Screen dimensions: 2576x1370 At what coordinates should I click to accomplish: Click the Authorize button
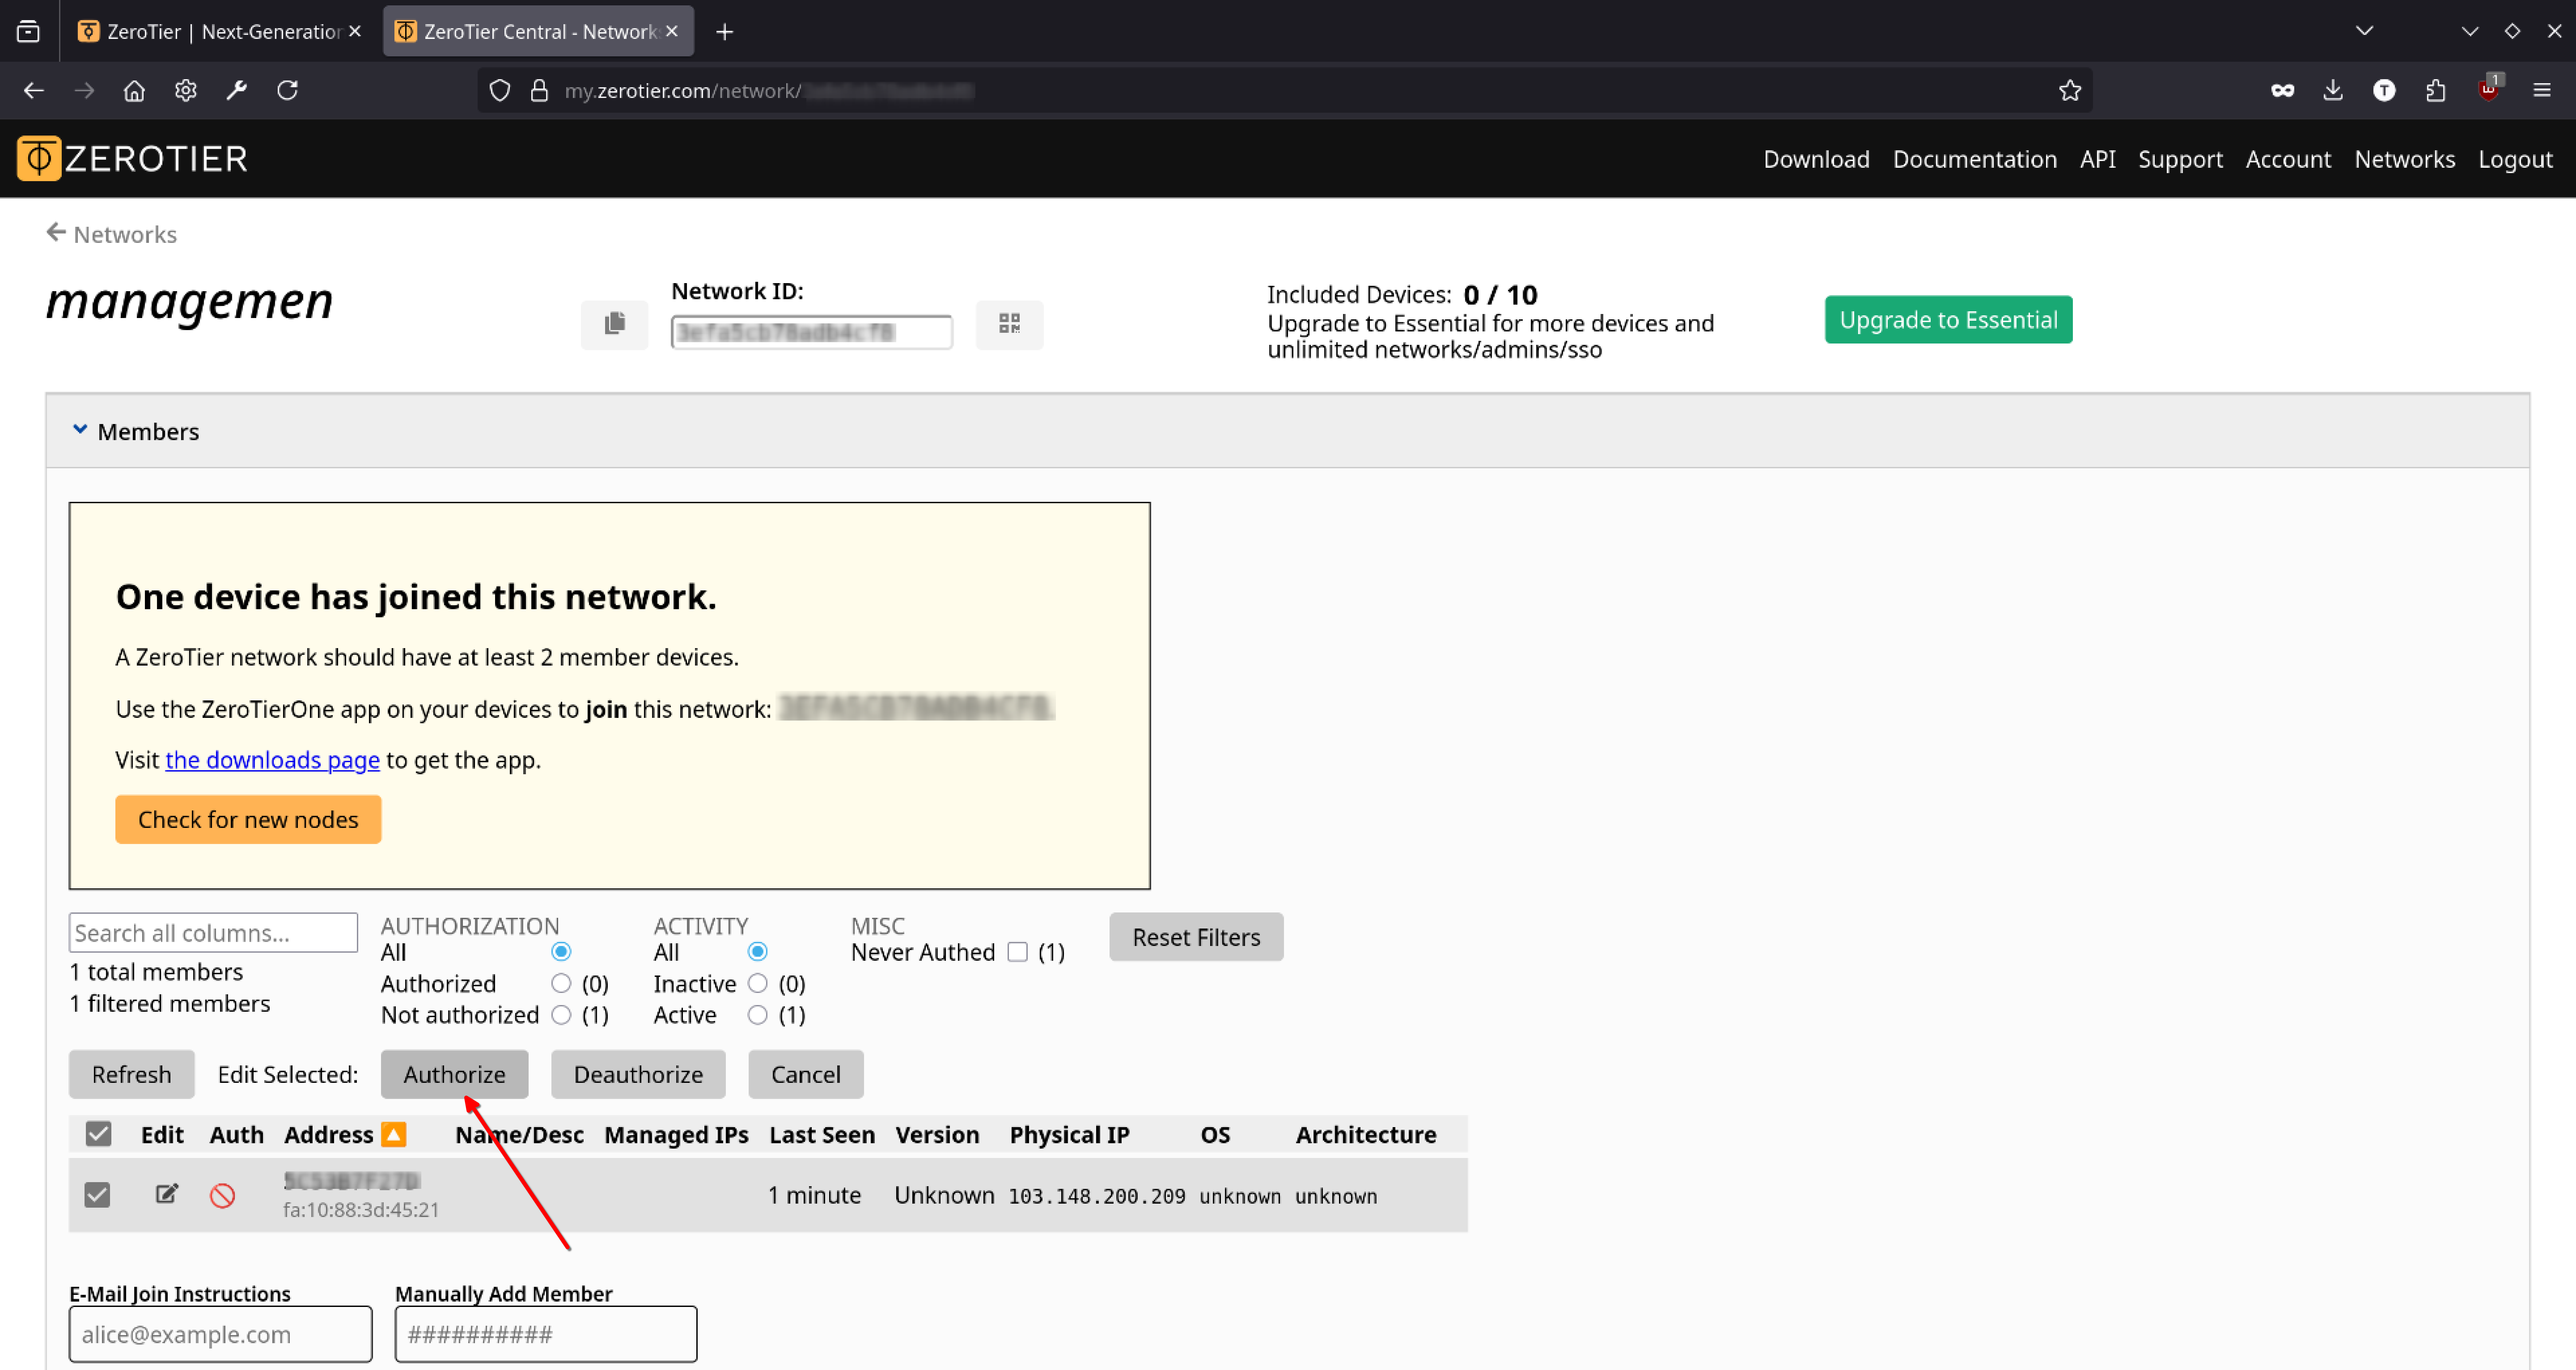click(454, 1074)
